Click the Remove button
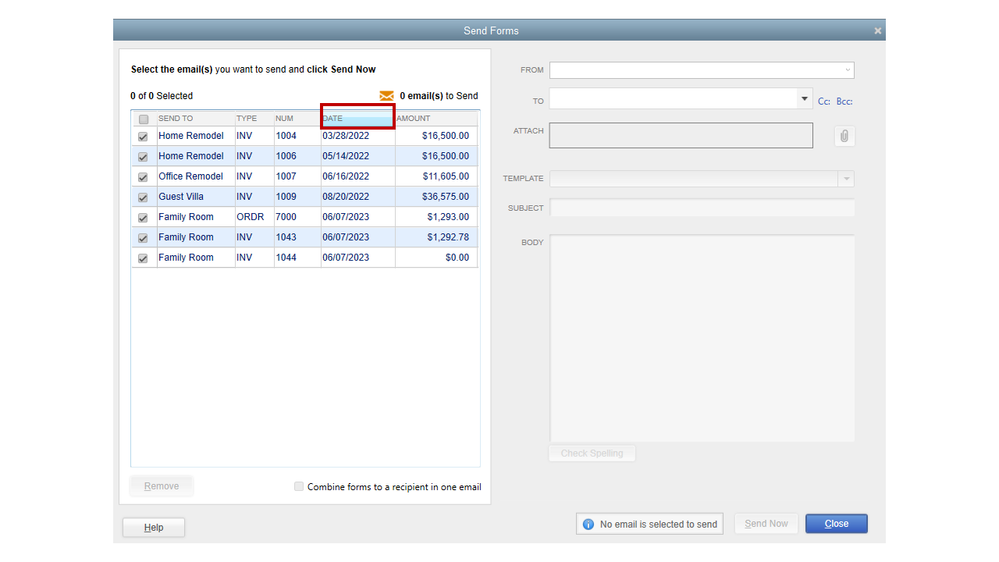The image size is (999, 562). pyautogui.click(x=161, y=486)
